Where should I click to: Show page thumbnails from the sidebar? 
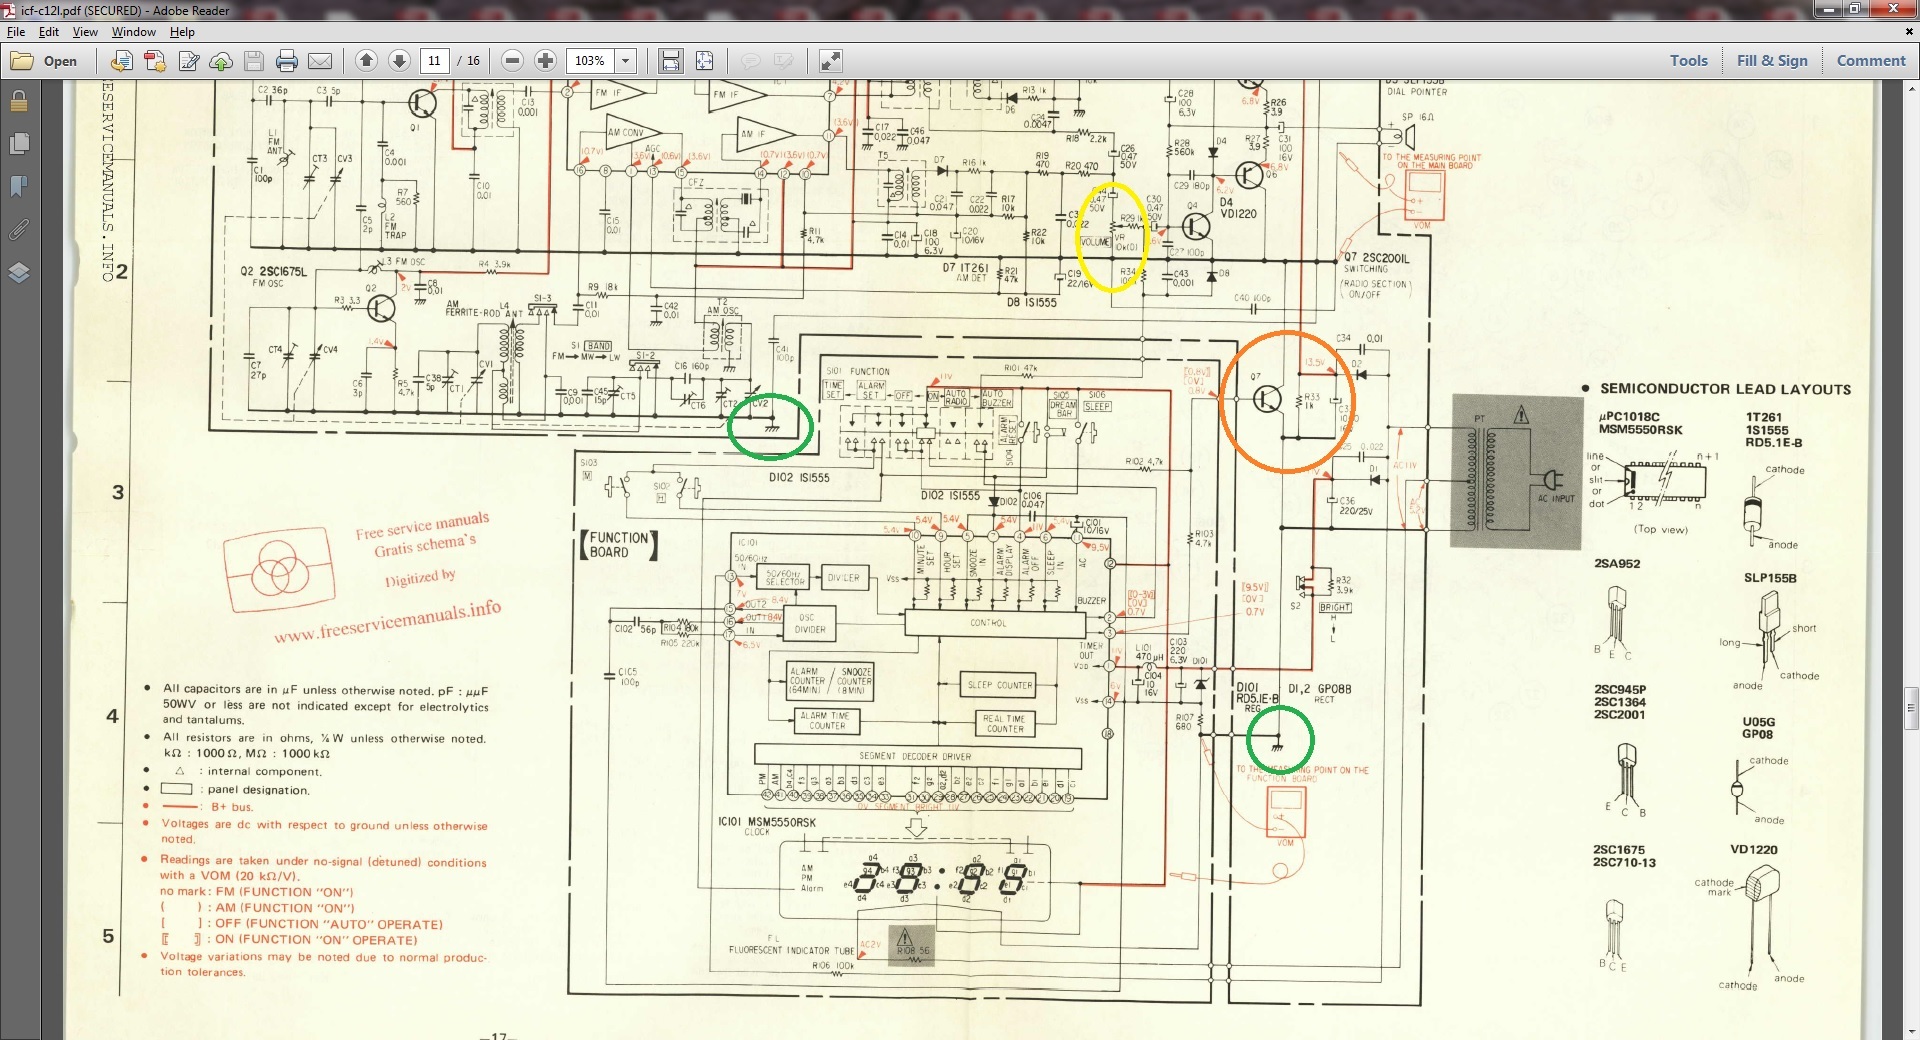tap(19, 144)
